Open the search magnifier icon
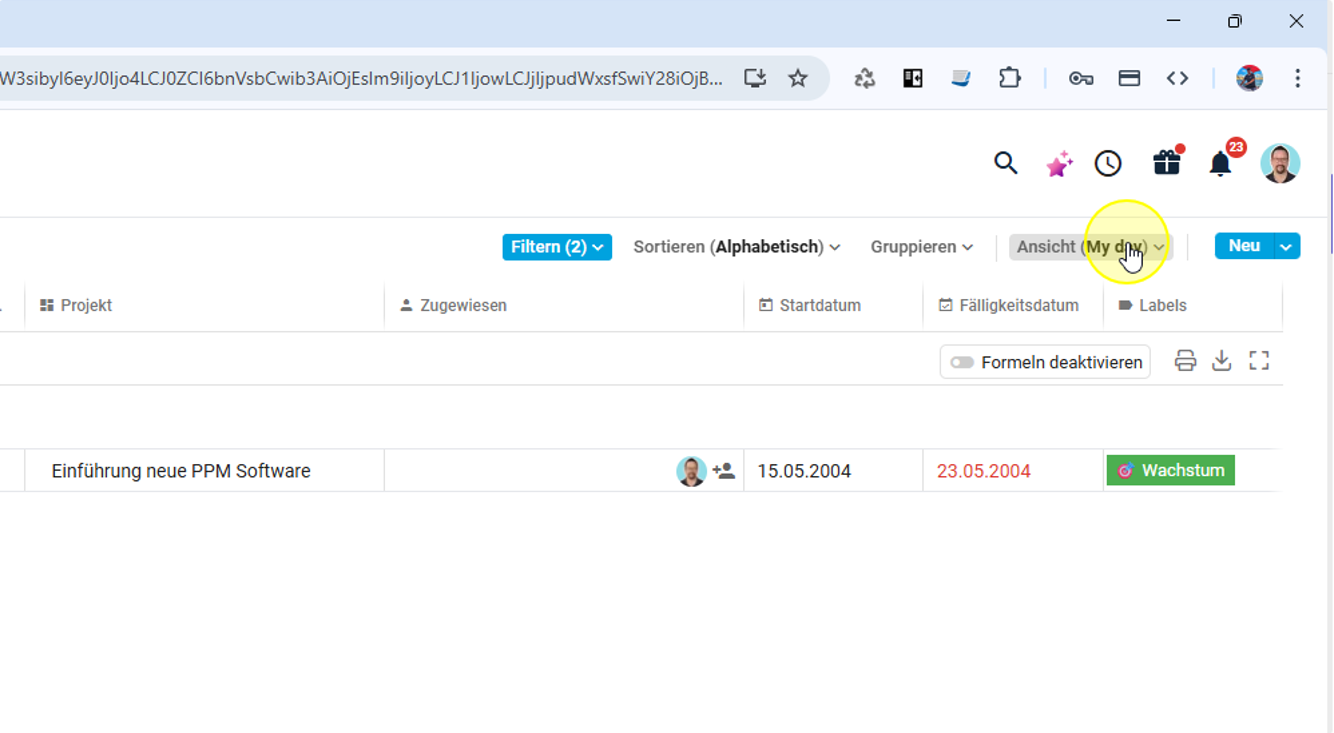 point(1005,163)
